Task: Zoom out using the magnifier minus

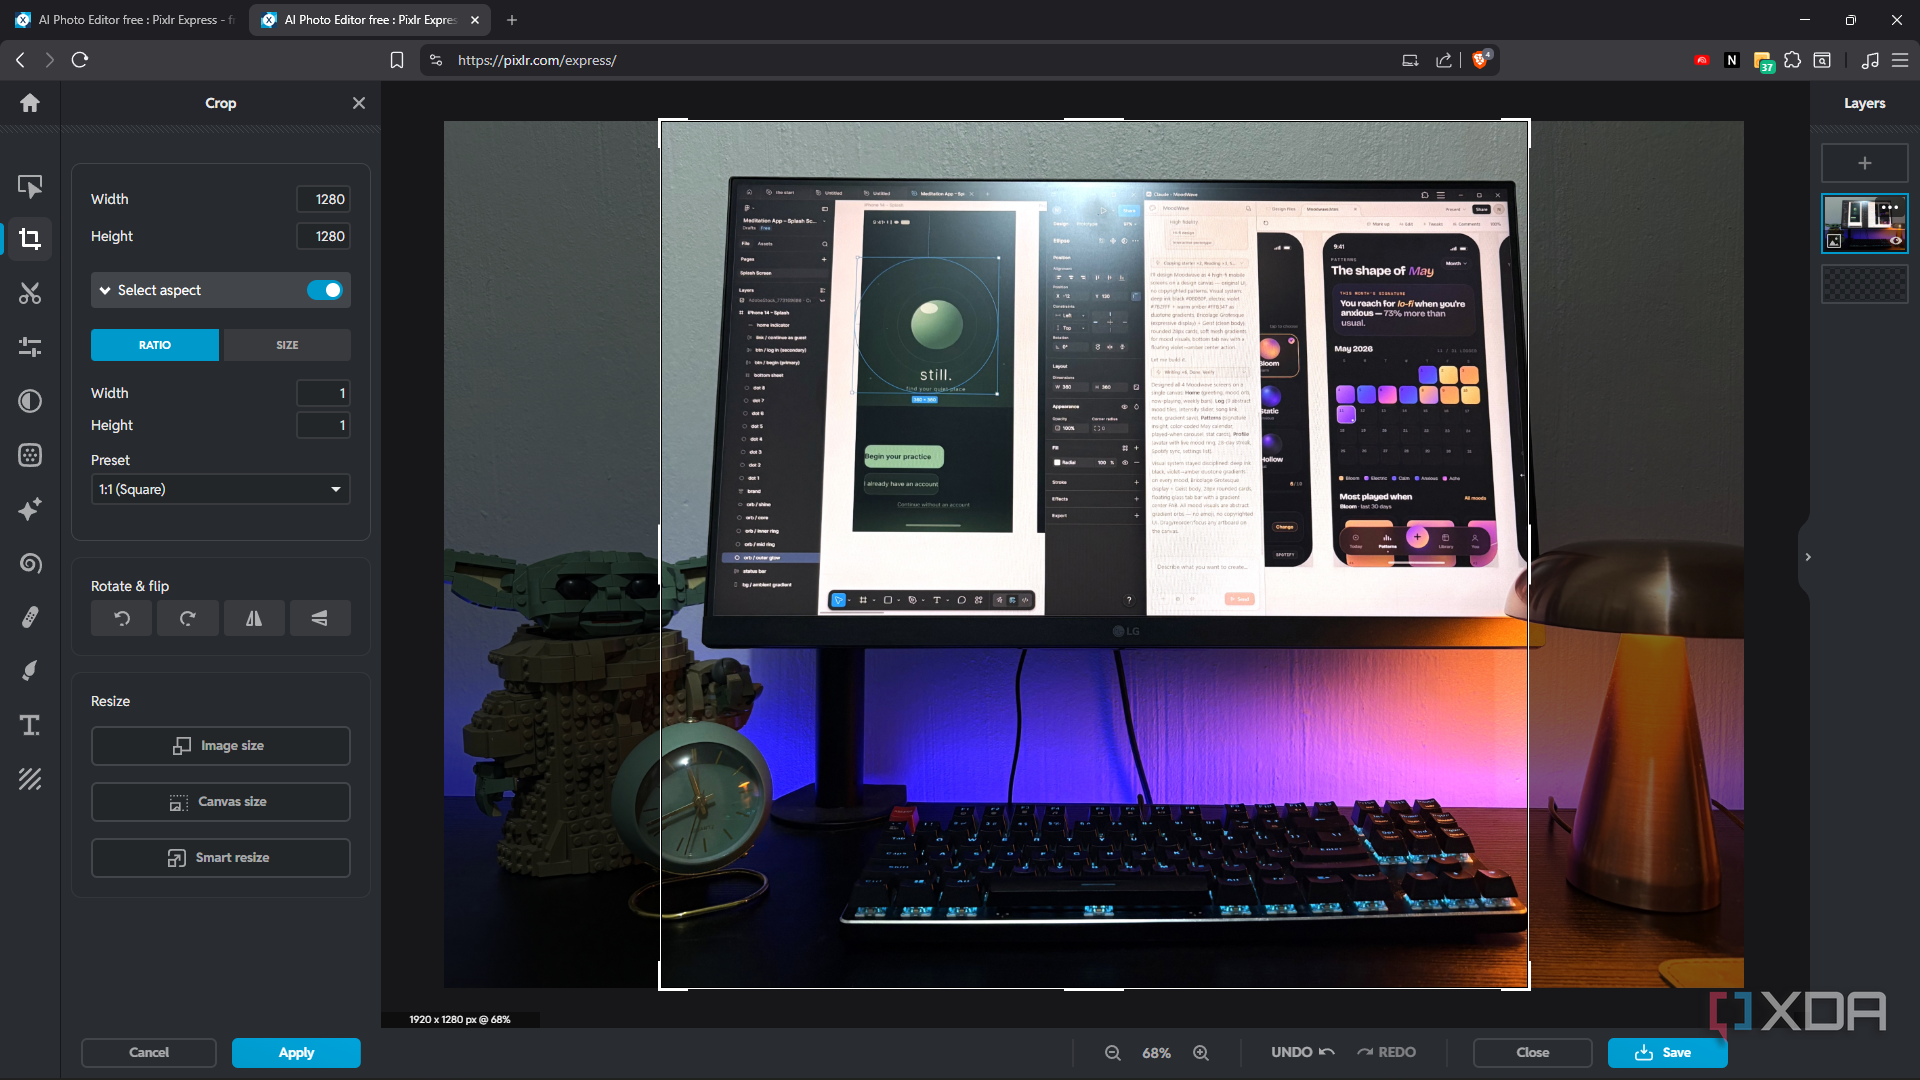Action: (x=1112, y=1053)
